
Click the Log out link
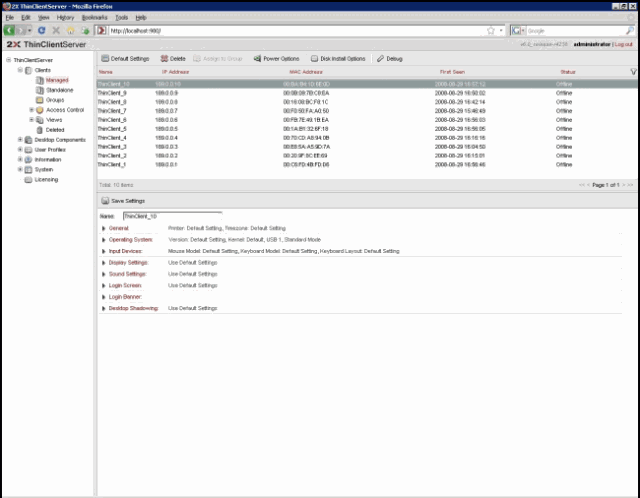(x=624, y=44)
